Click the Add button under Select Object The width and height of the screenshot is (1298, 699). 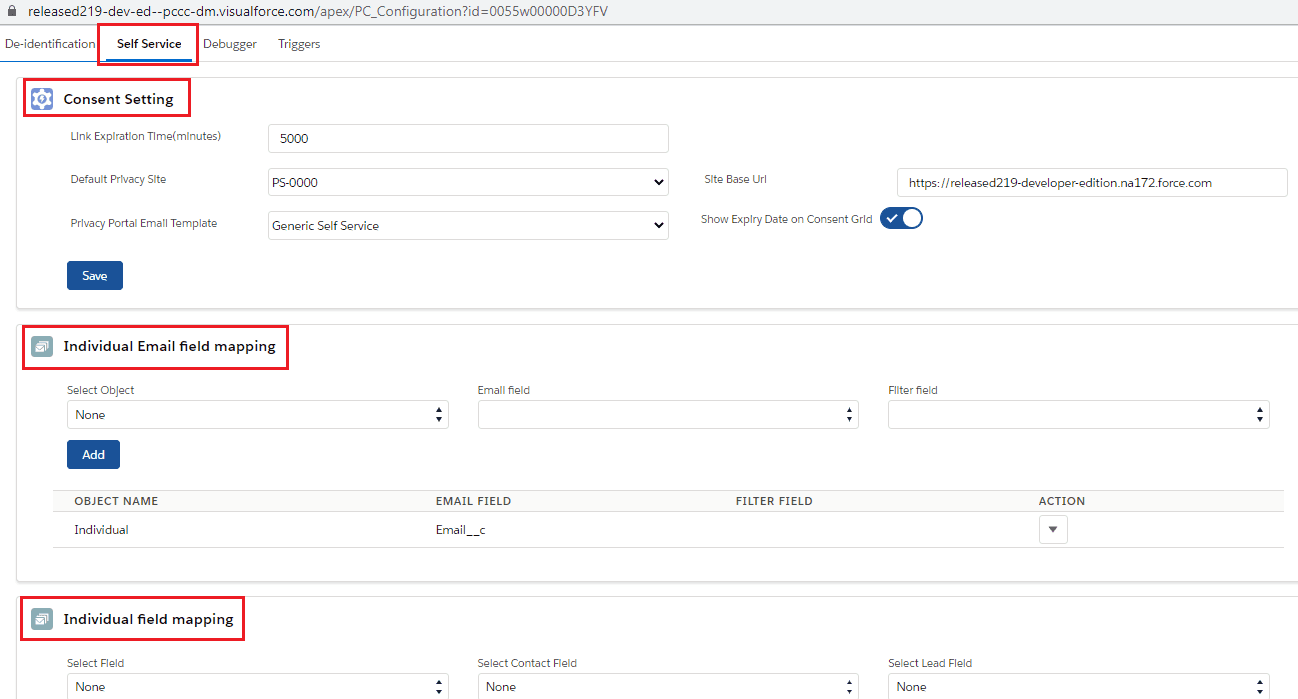click(x=93, y=454)
